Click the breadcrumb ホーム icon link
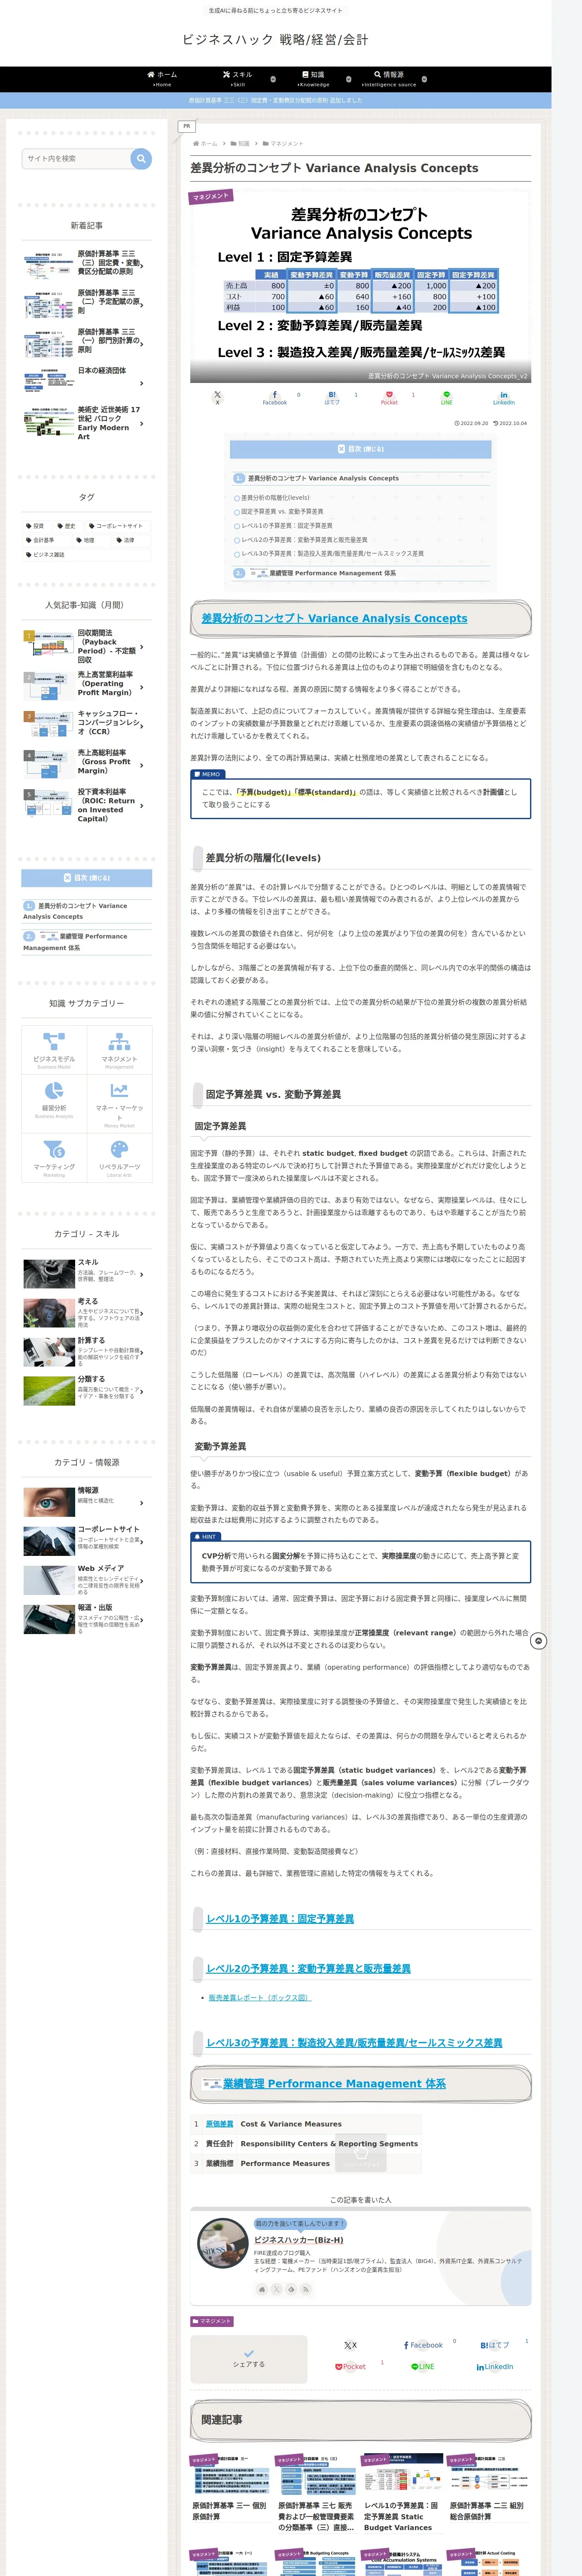 [204, 144]
